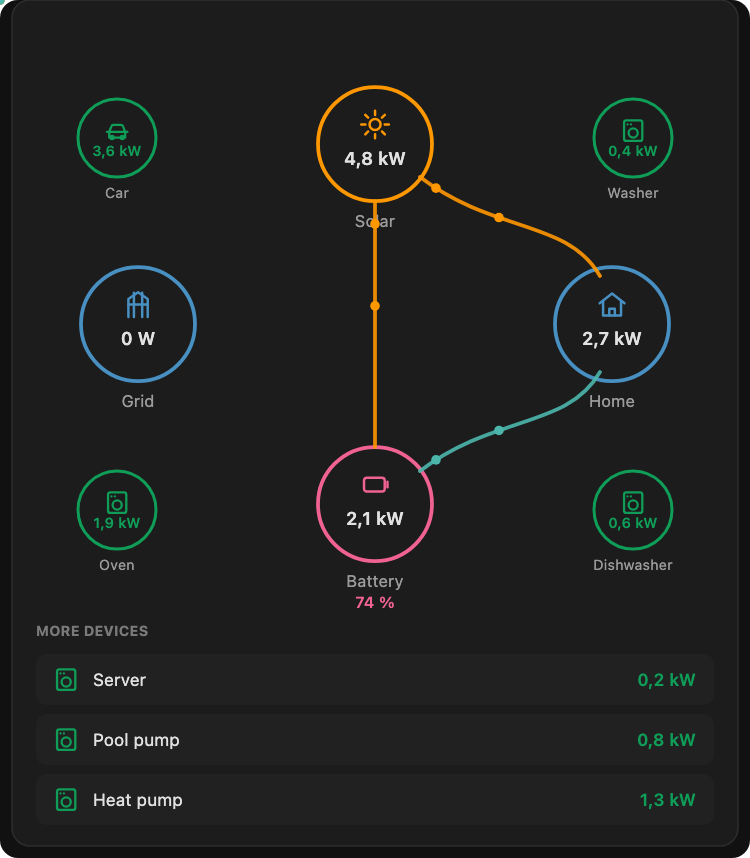Select the Washer device icon
Image resolution: width=750 pixels, height=858 pixels.
point(633,131)
